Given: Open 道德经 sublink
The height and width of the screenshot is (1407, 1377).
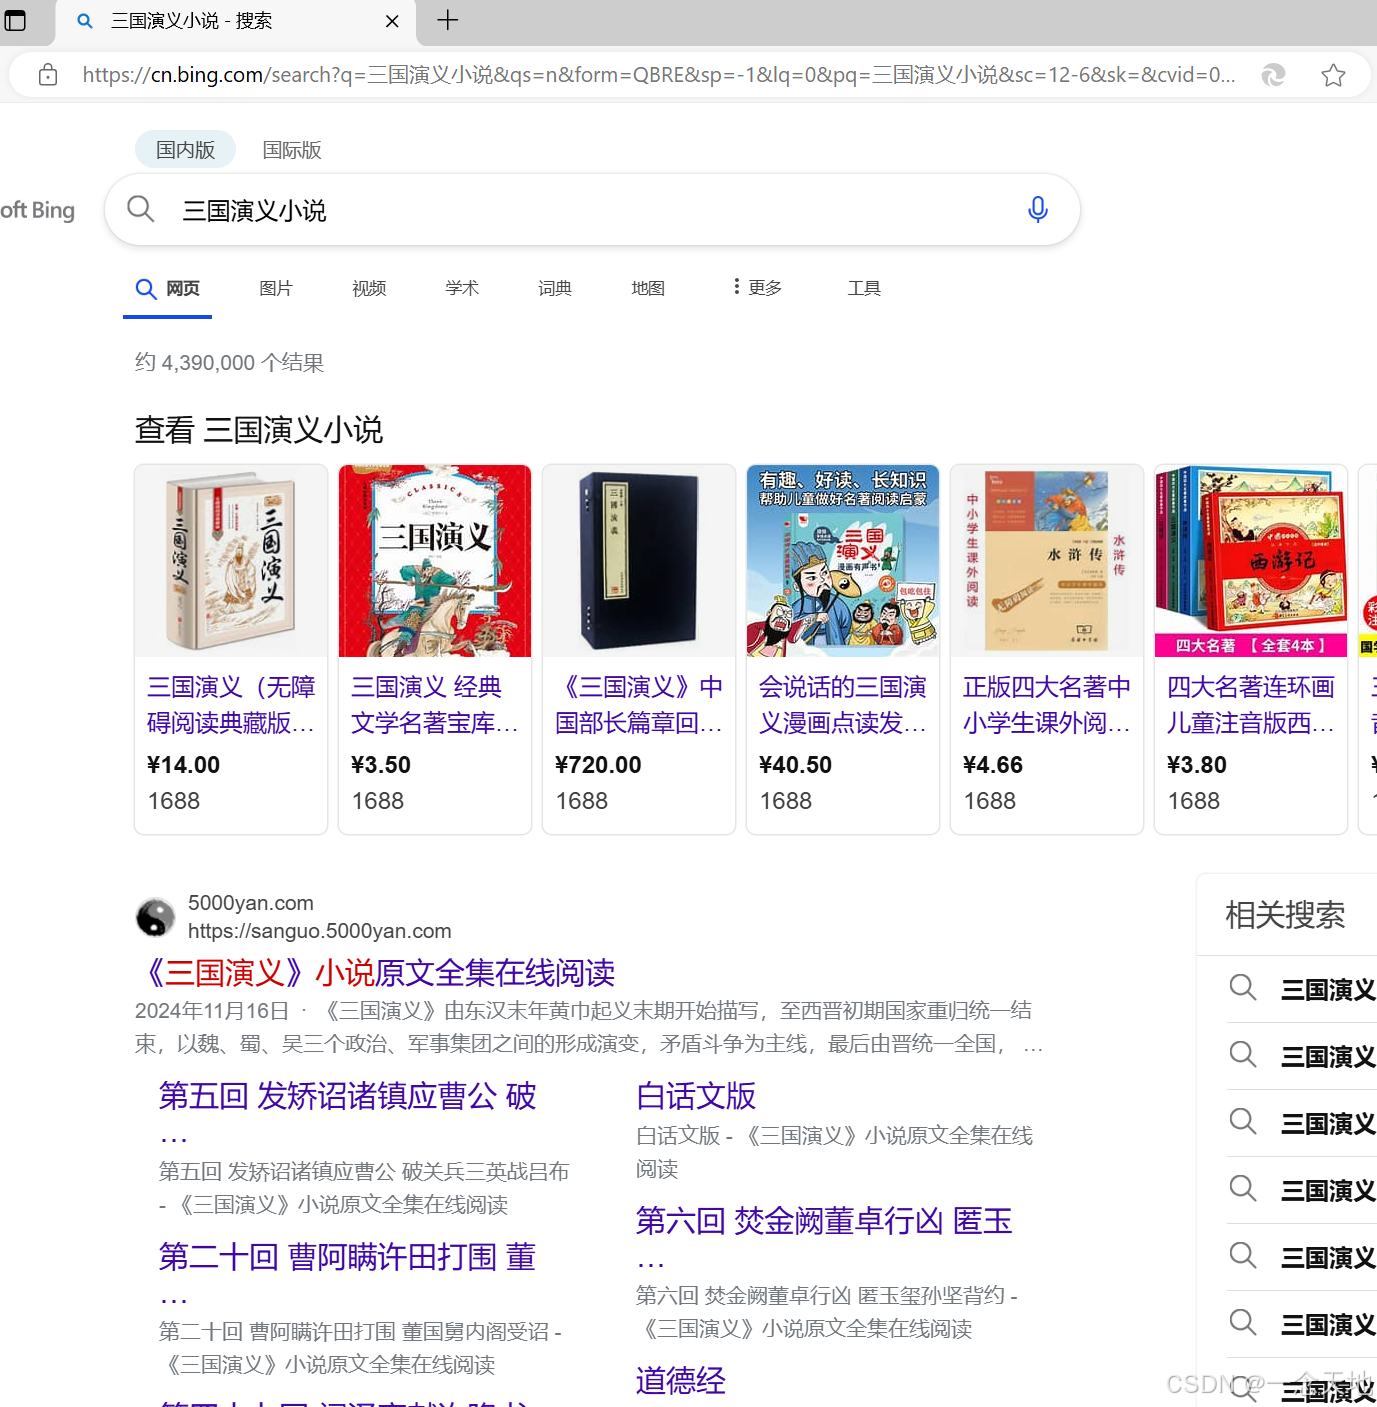Looking at the screenshot, I should pos(681,1381).
